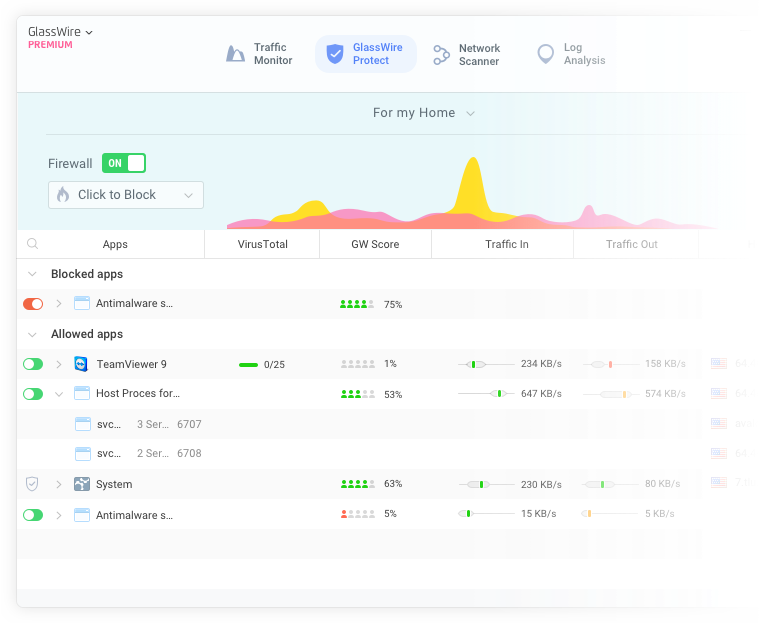The width and height of the screenshot is (760, 623).
Task: Click Host Process 647 KB/s traffic slider
Action: pyautogui.click(x=486, y=394)
